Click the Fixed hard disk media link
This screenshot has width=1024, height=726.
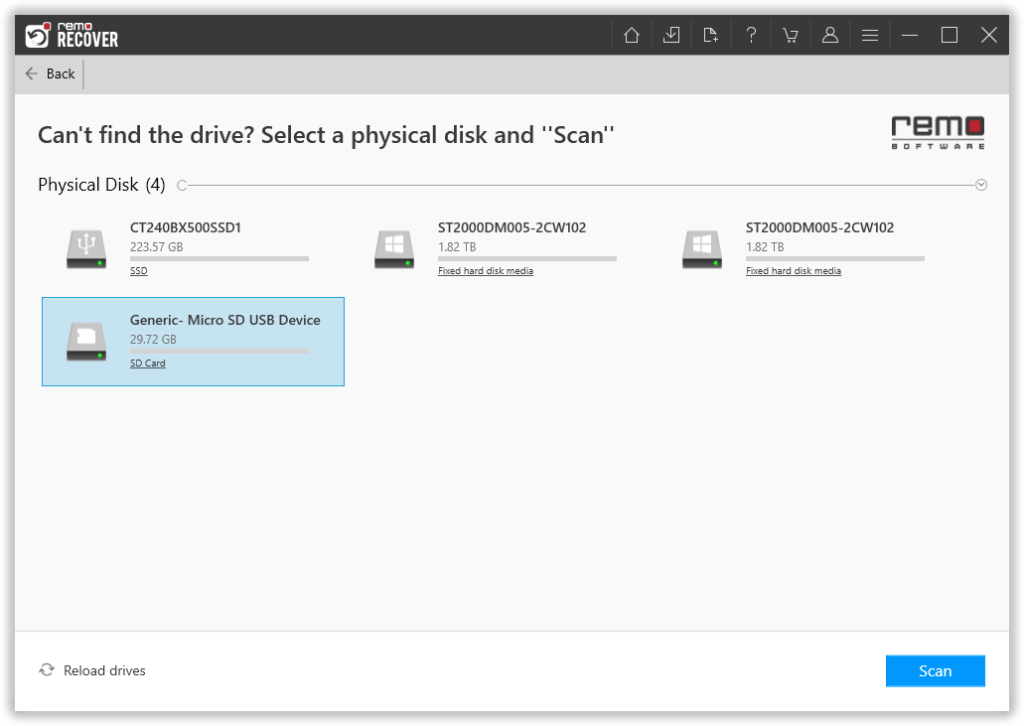tap(485, 270)
